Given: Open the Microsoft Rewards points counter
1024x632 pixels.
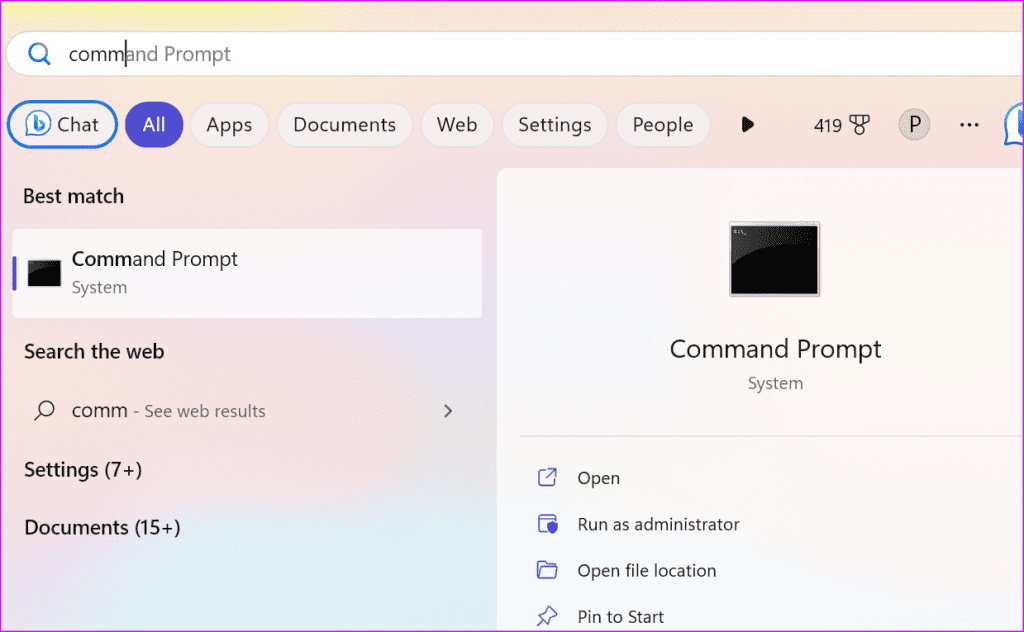Looking at the screenshot, I should [841, 124].
